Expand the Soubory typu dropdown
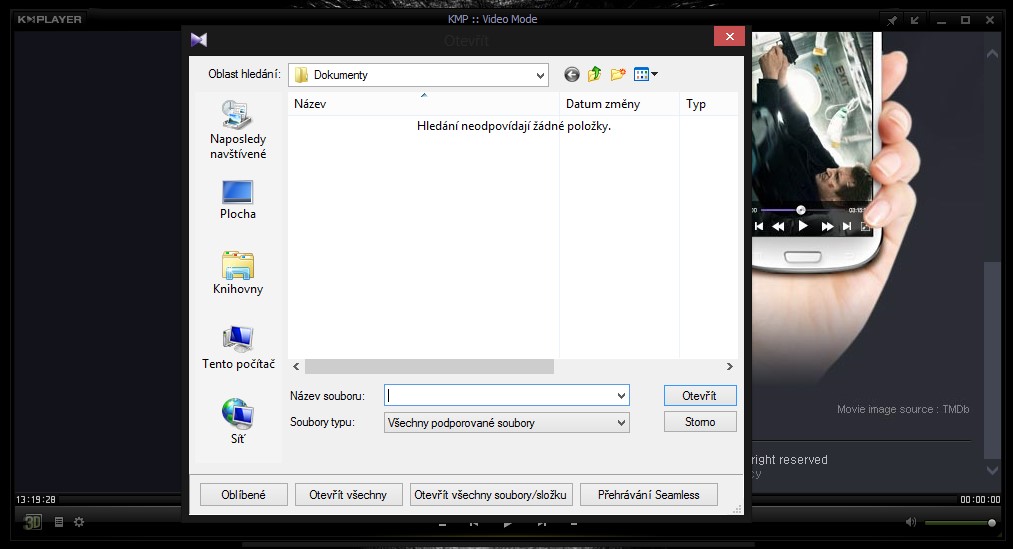 point(621,423)
